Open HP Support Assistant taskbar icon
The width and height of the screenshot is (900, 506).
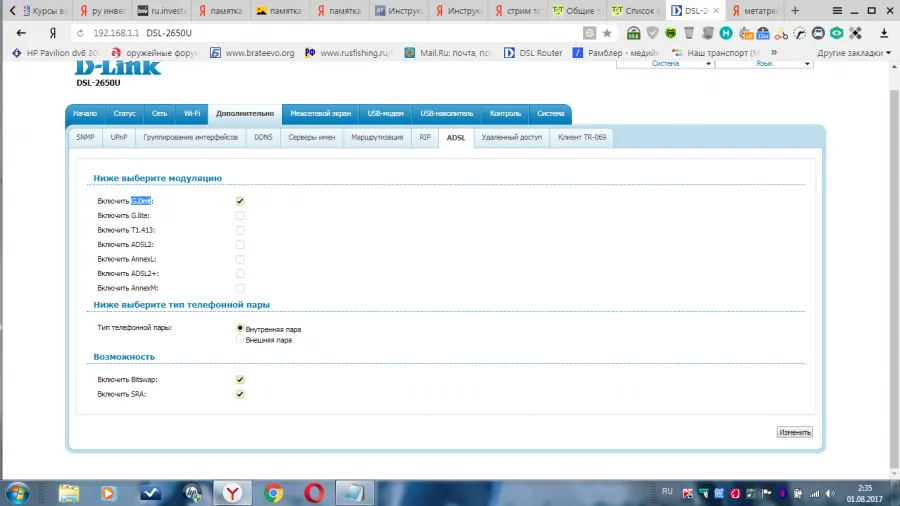point(192,493)
